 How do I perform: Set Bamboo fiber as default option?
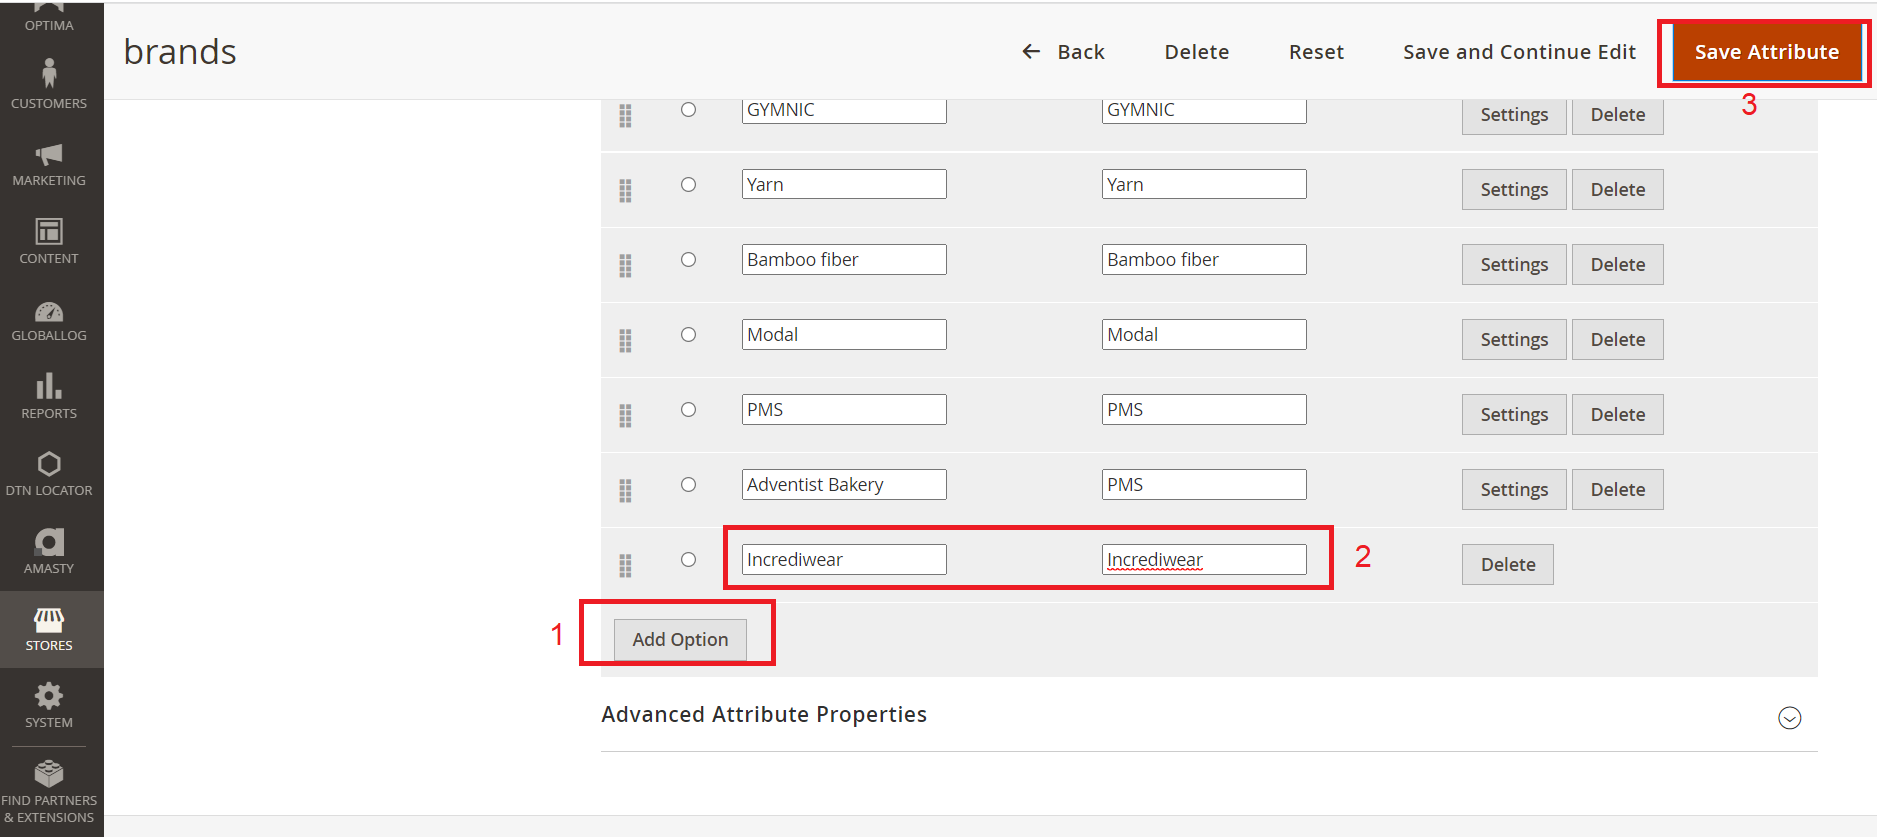pos(688,259)
